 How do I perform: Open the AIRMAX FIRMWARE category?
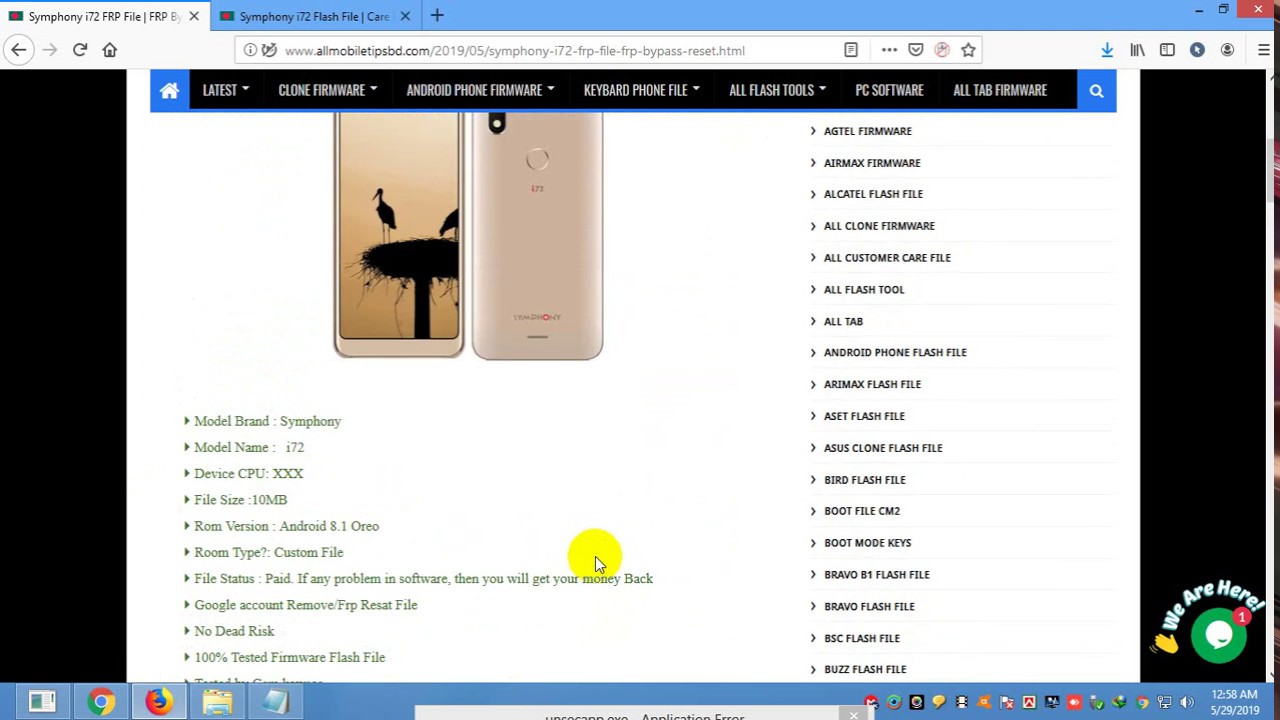pos(872,163)
